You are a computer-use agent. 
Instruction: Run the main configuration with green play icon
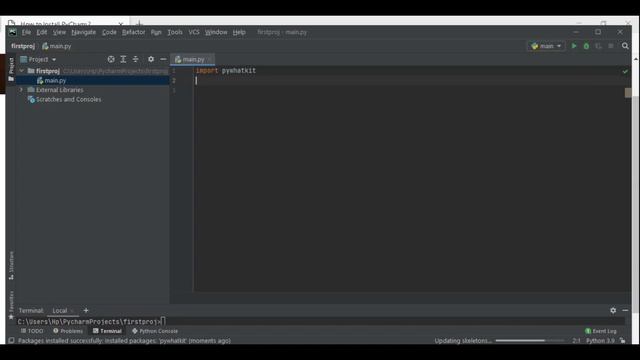pos(574,46)
